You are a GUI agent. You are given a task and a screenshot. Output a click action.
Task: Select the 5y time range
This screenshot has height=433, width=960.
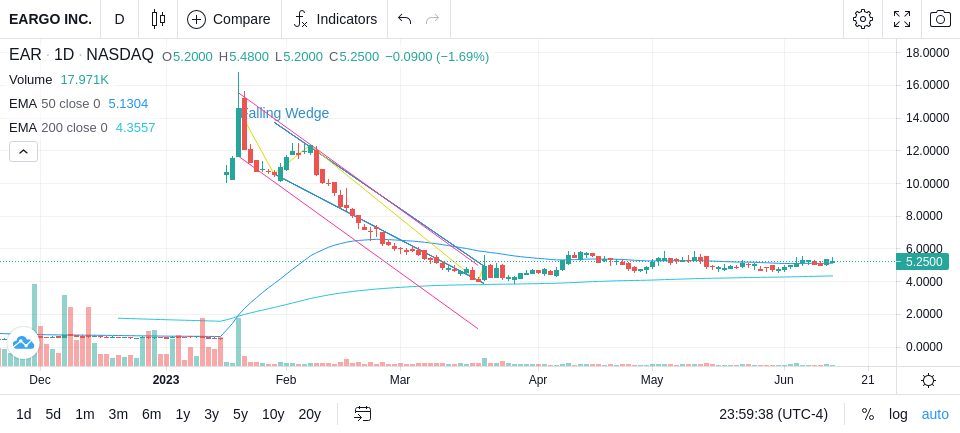[240, 415]
